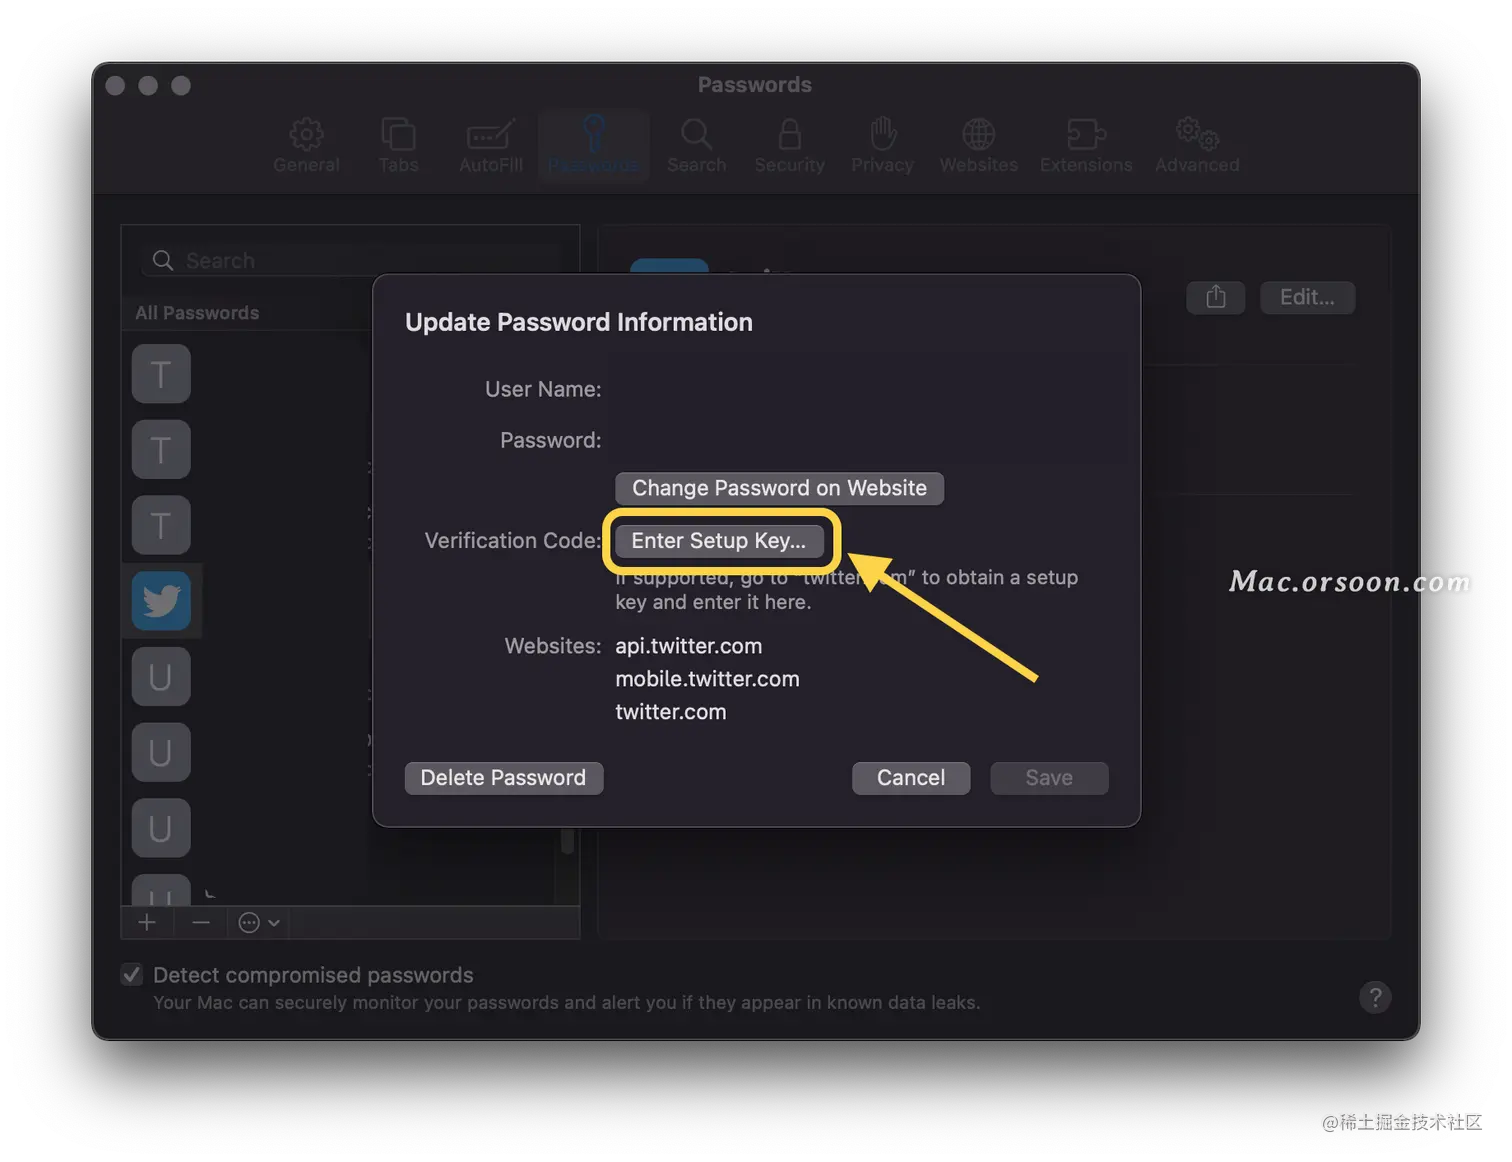Viewport: 1512px width, 1162px height.
Task: Click the Search passwords field
Action: [x=350, y=261]
